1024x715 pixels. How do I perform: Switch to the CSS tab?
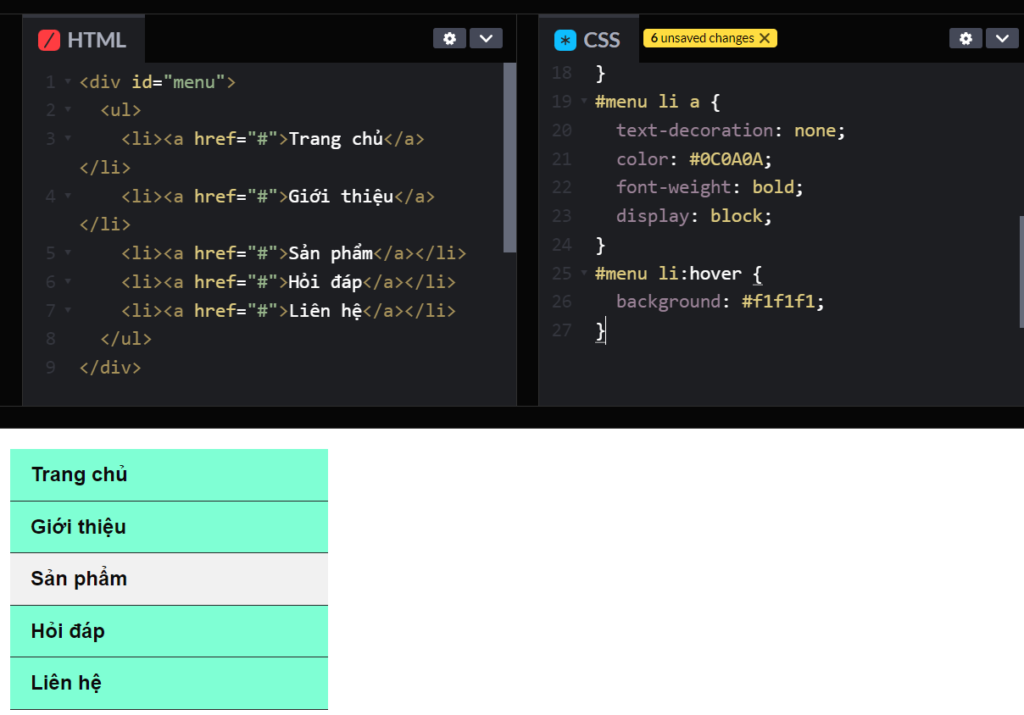point(600,40)
